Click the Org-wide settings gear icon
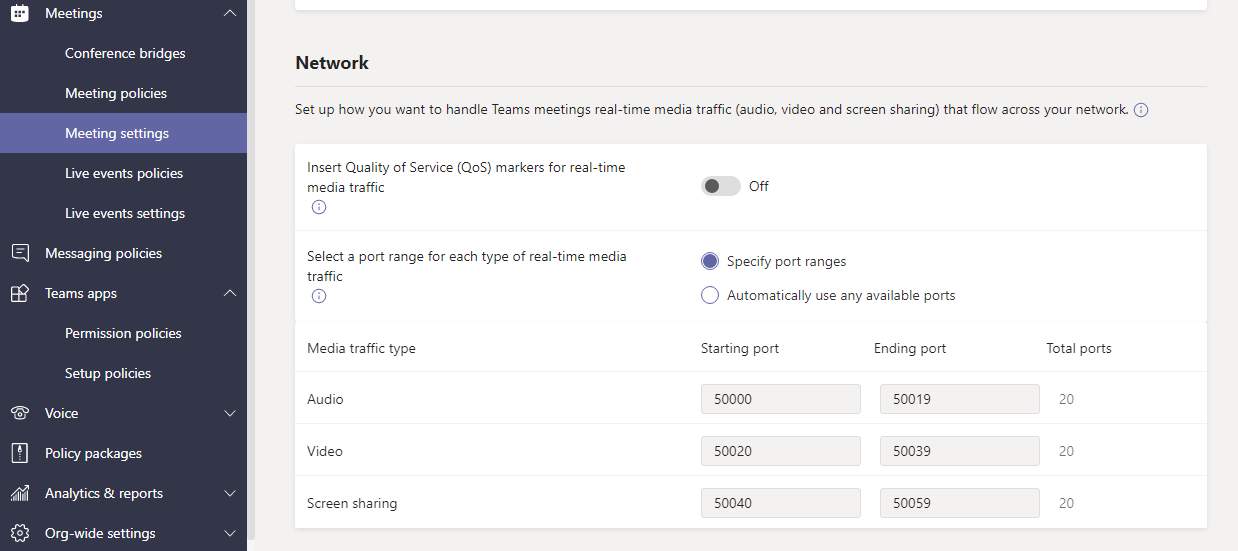Viewport: 1238px width, 551px height. (19, 533)
